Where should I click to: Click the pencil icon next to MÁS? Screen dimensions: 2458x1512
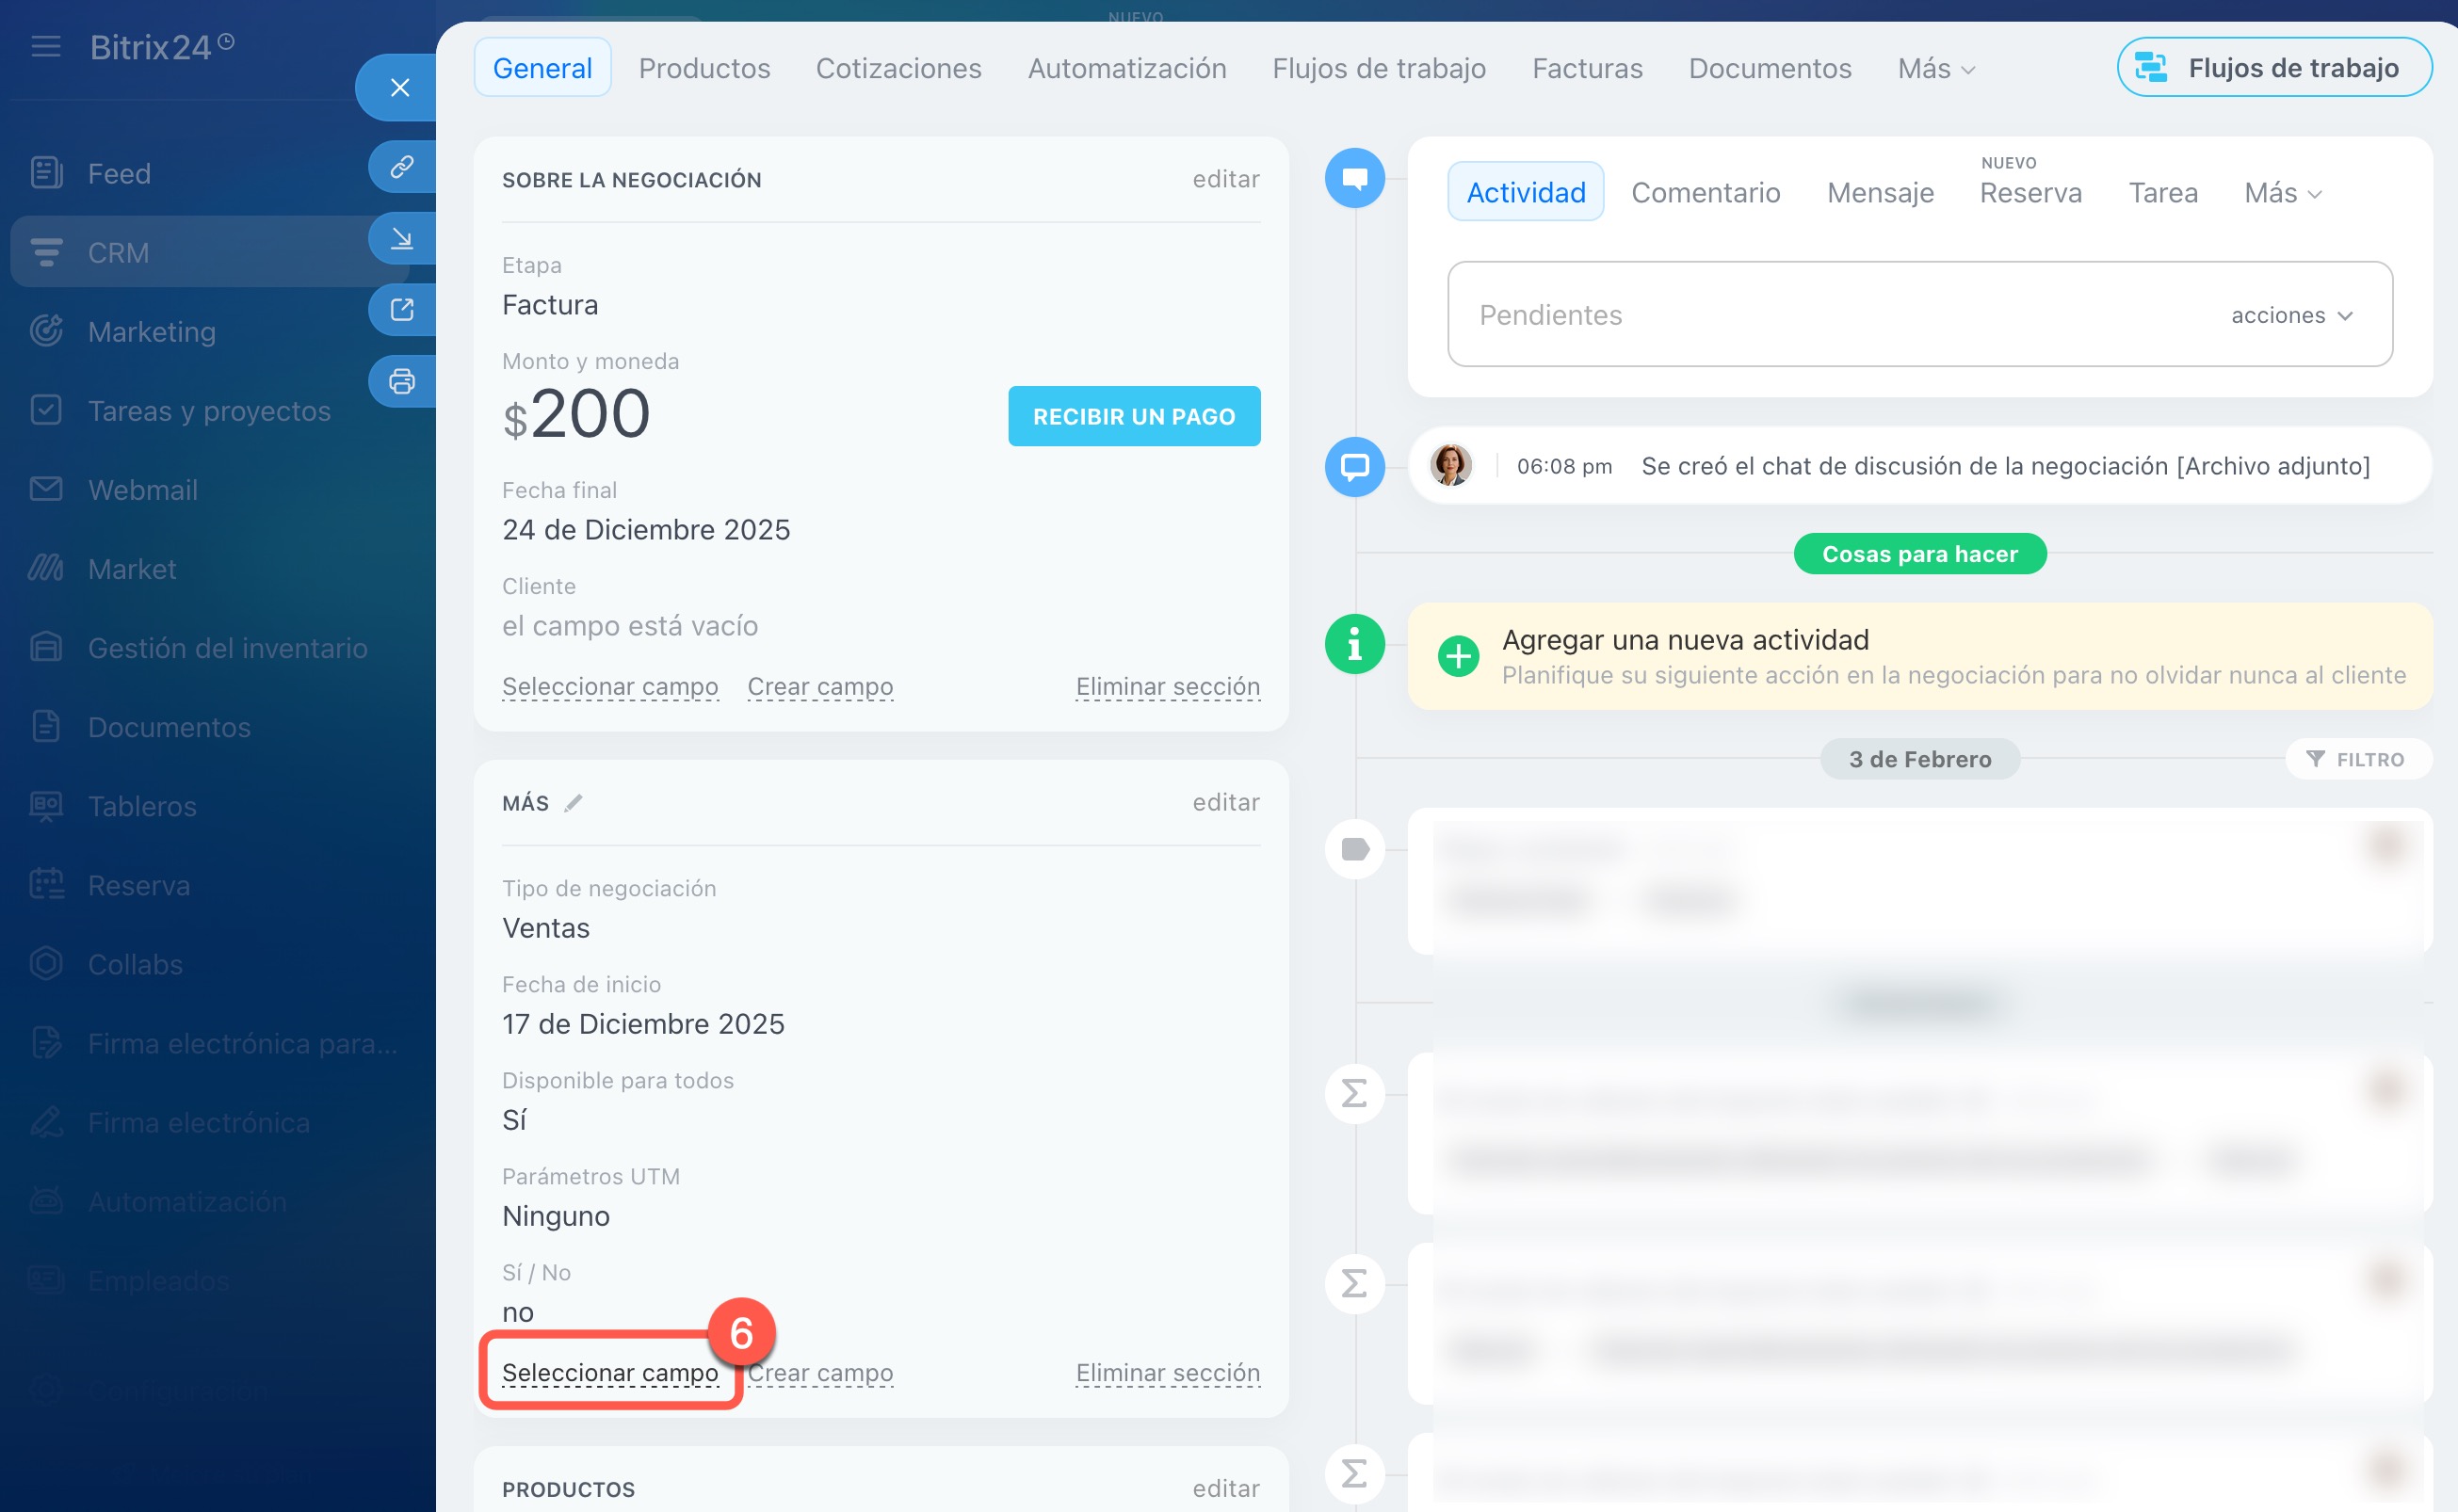573,803
